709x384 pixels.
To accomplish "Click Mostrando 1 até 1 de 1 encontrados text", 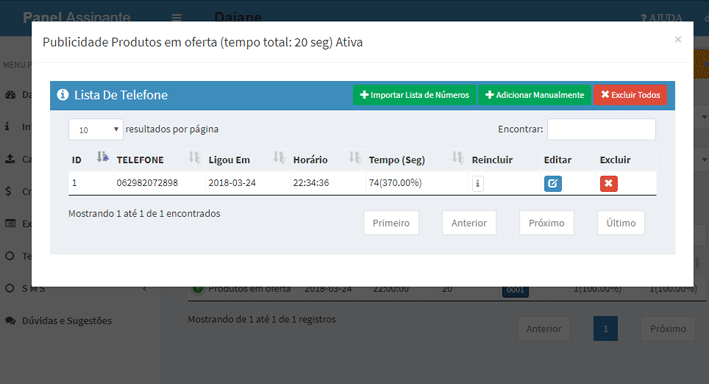I will pyautogui.click(x=144, y=213).
